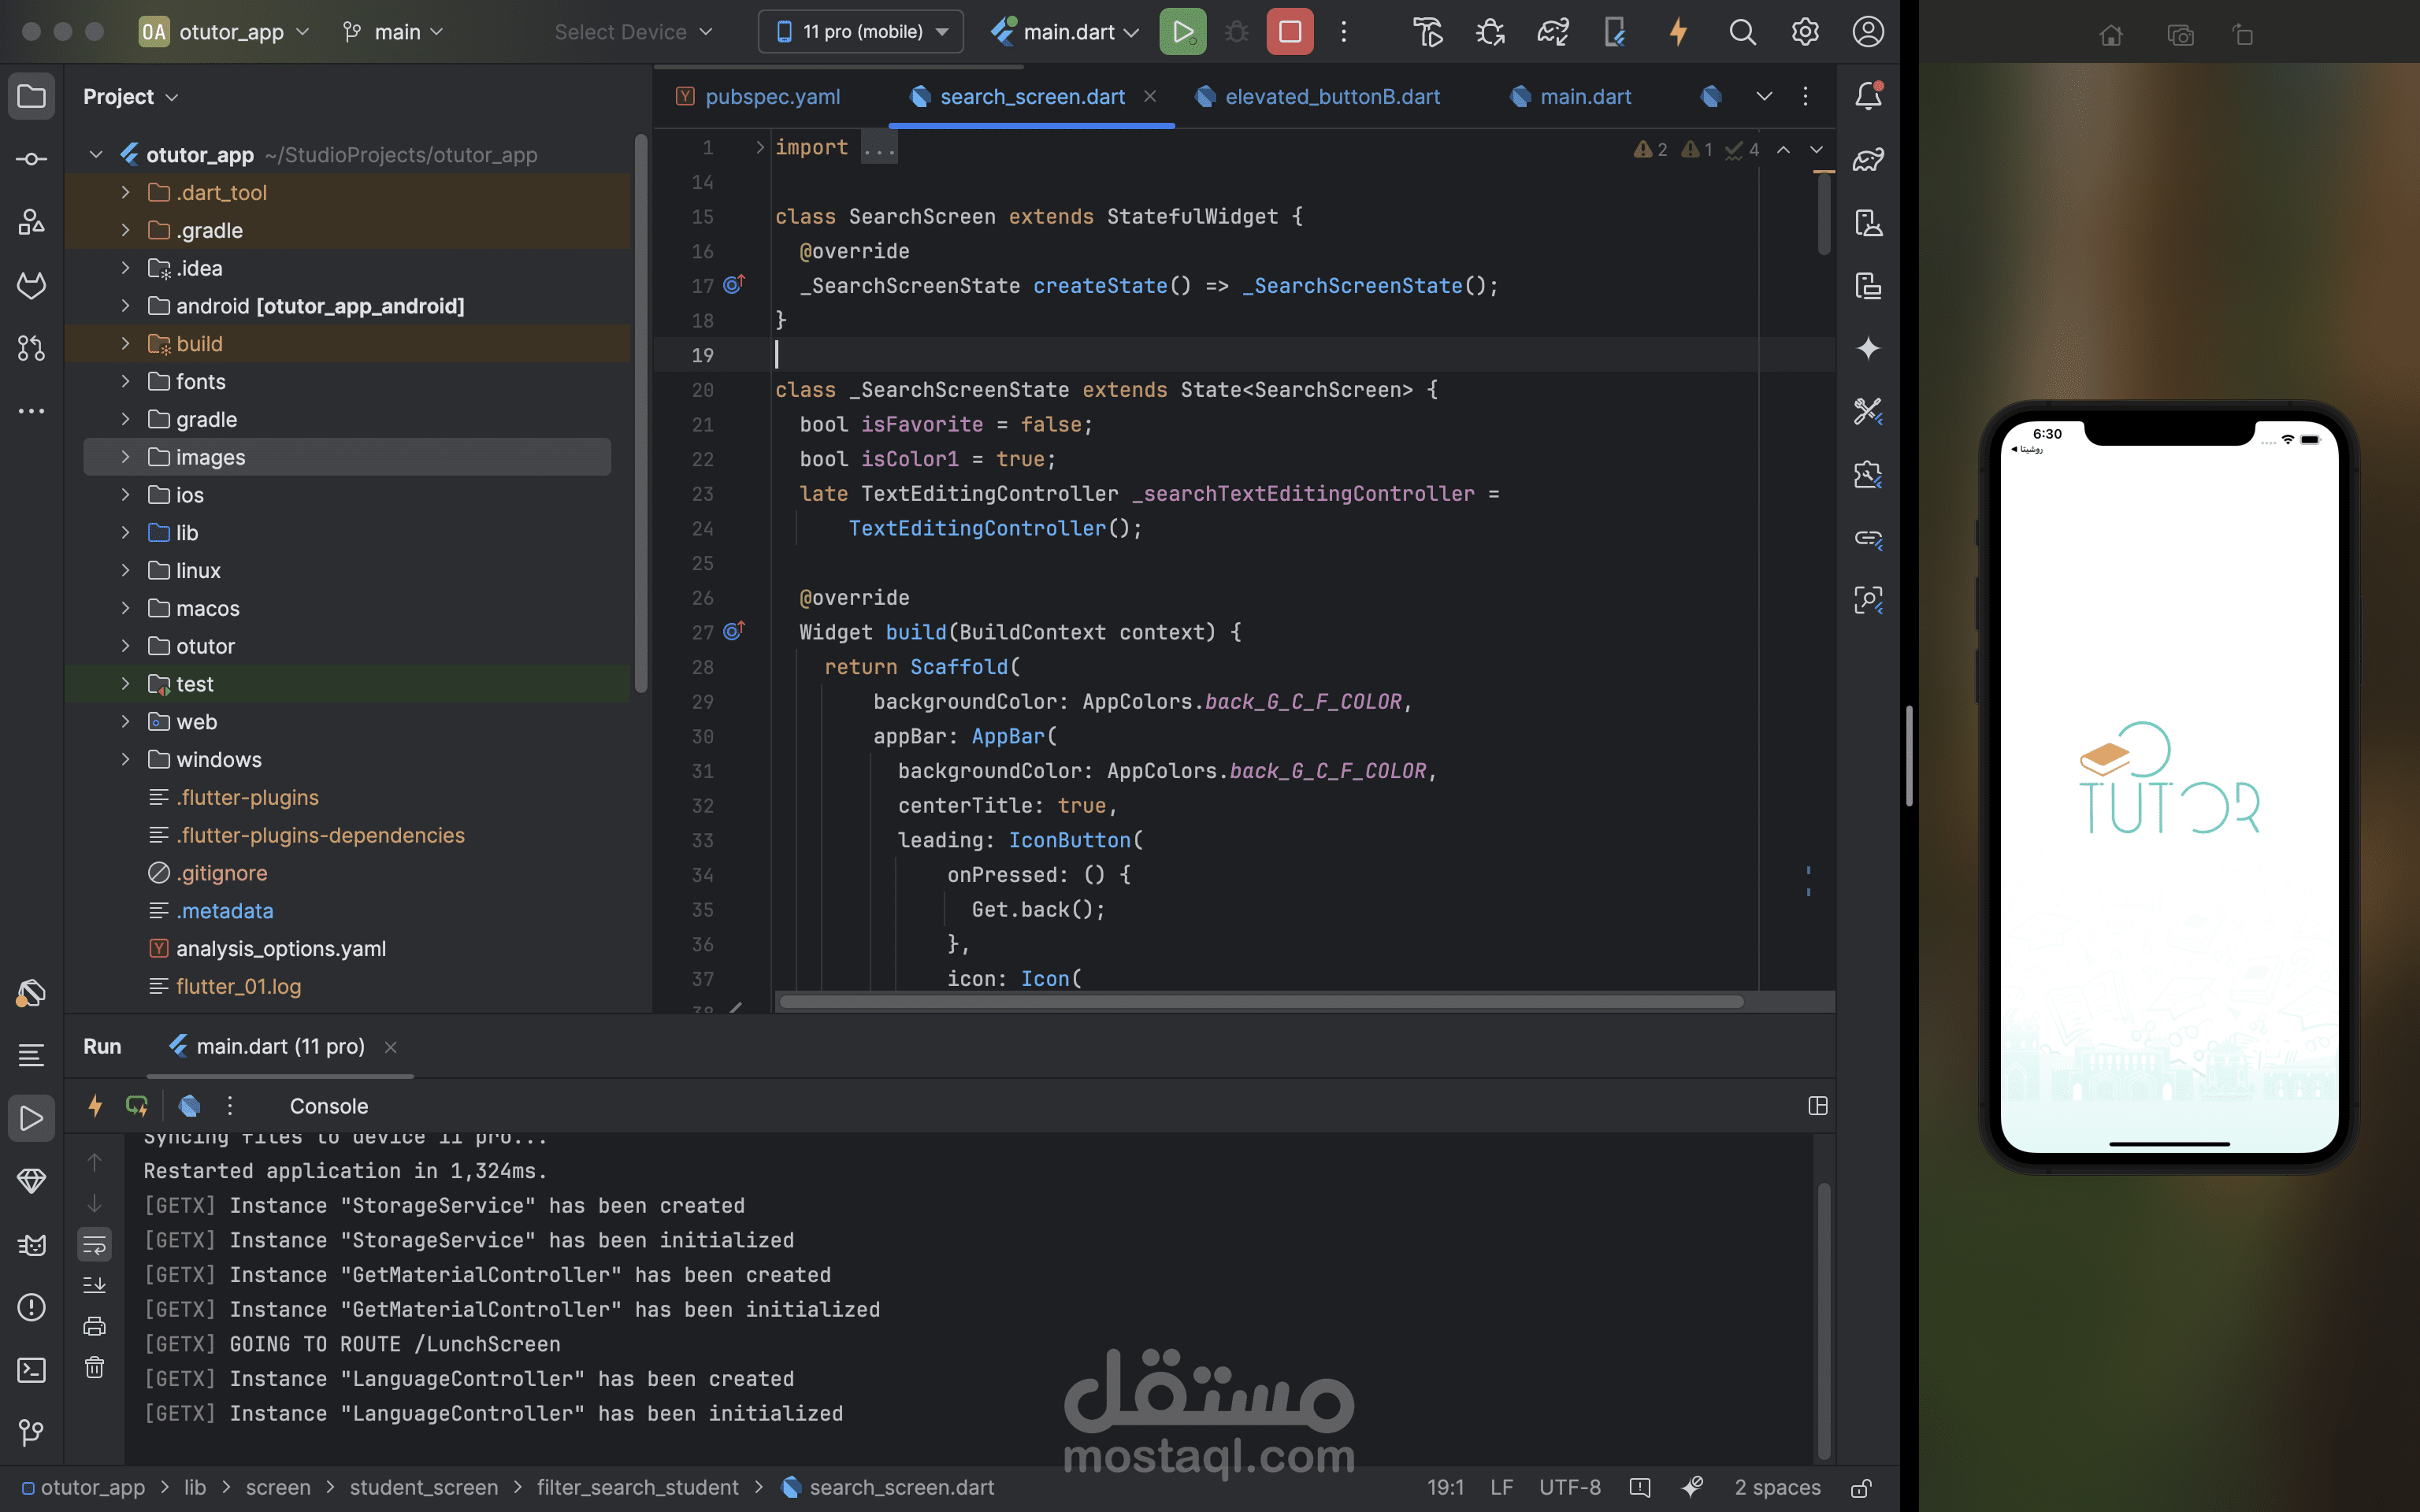The image size is (2420, 1512).
Task: Open the Notifications bell panel
Action: (1868, 96)
